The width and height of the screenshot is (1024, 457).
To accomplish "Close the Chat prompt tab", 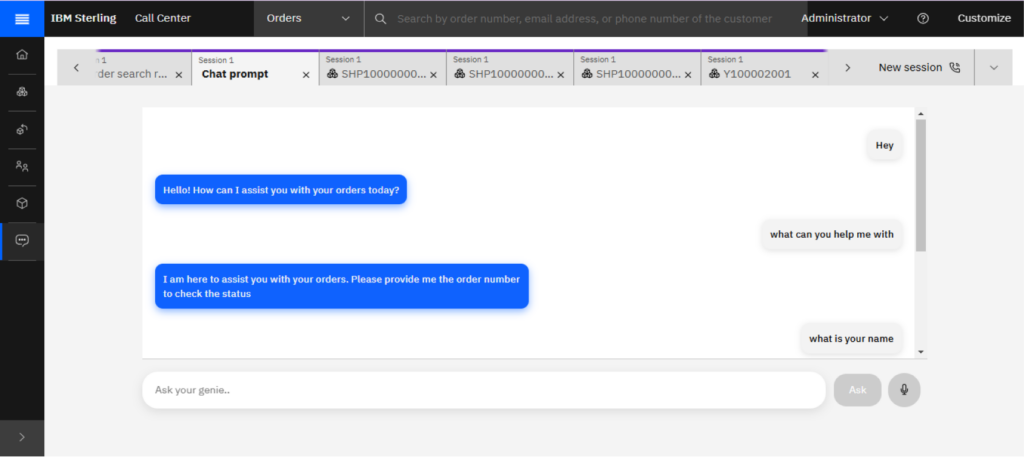I will (x=306, y=75).
